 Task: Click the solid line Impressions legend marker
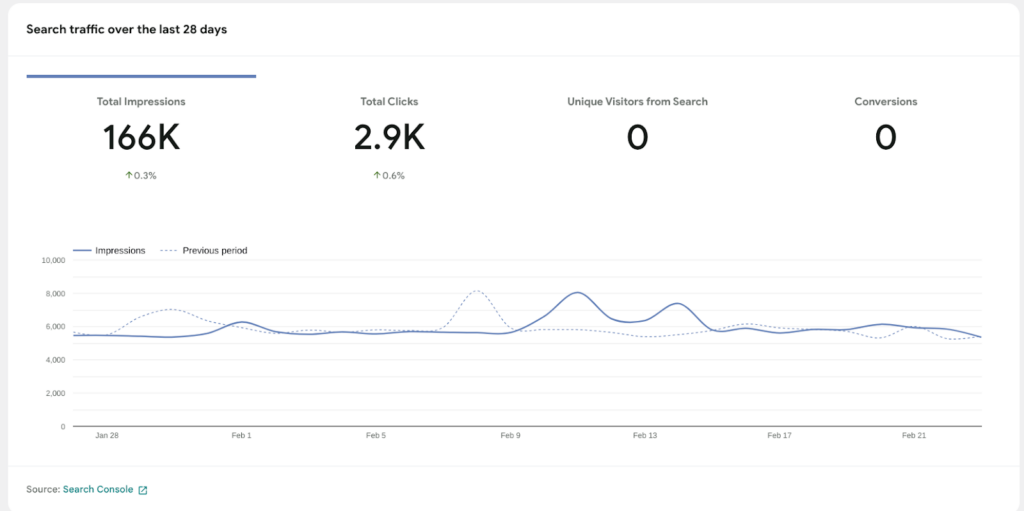pyautogui.click(x=81, y=251)
